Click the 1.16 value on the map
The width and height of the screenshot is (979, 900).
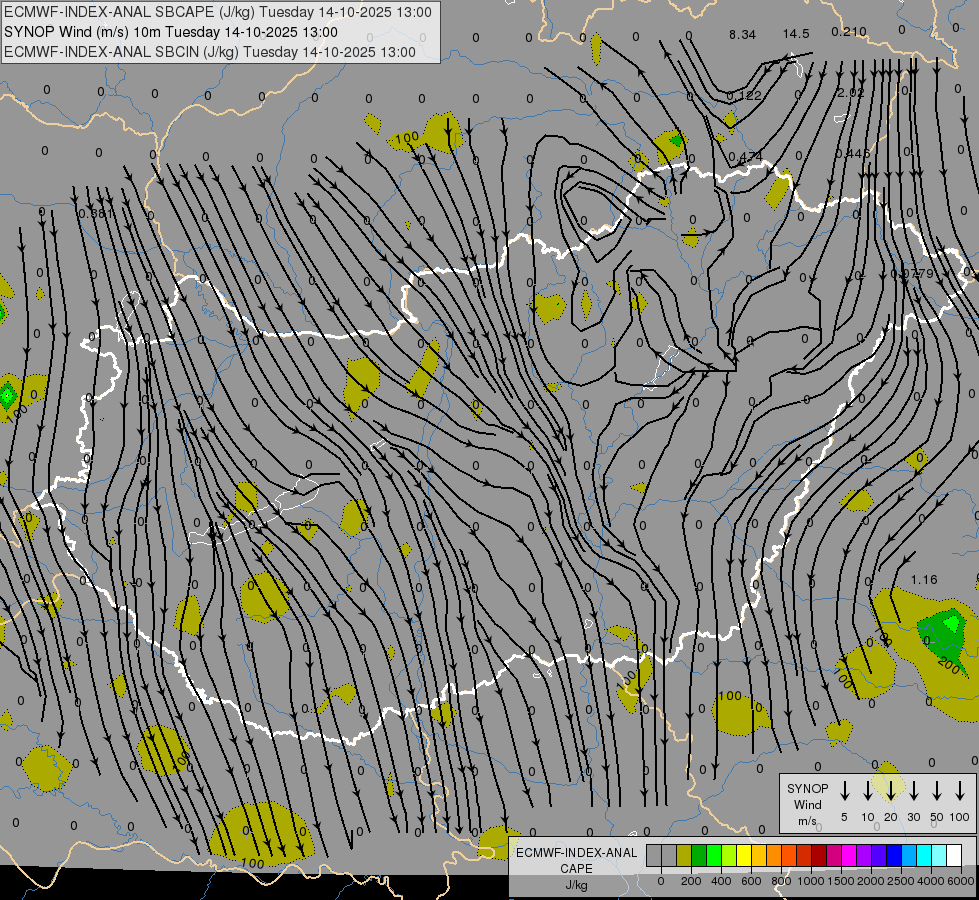(x=924, y=580)
